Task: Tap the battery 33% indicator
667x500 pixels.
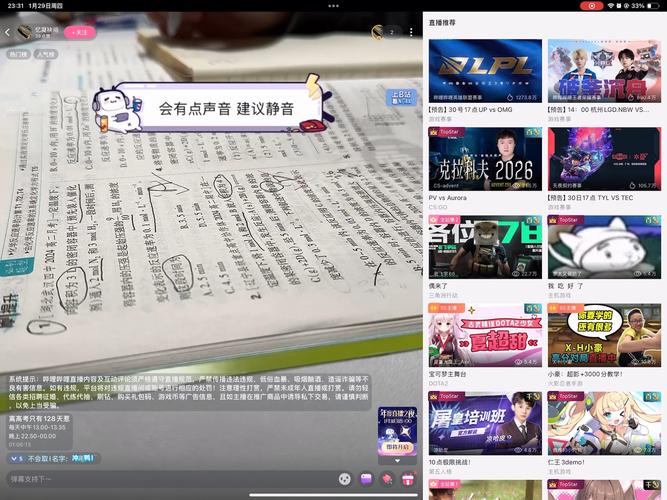Action: tap(646, 6)
